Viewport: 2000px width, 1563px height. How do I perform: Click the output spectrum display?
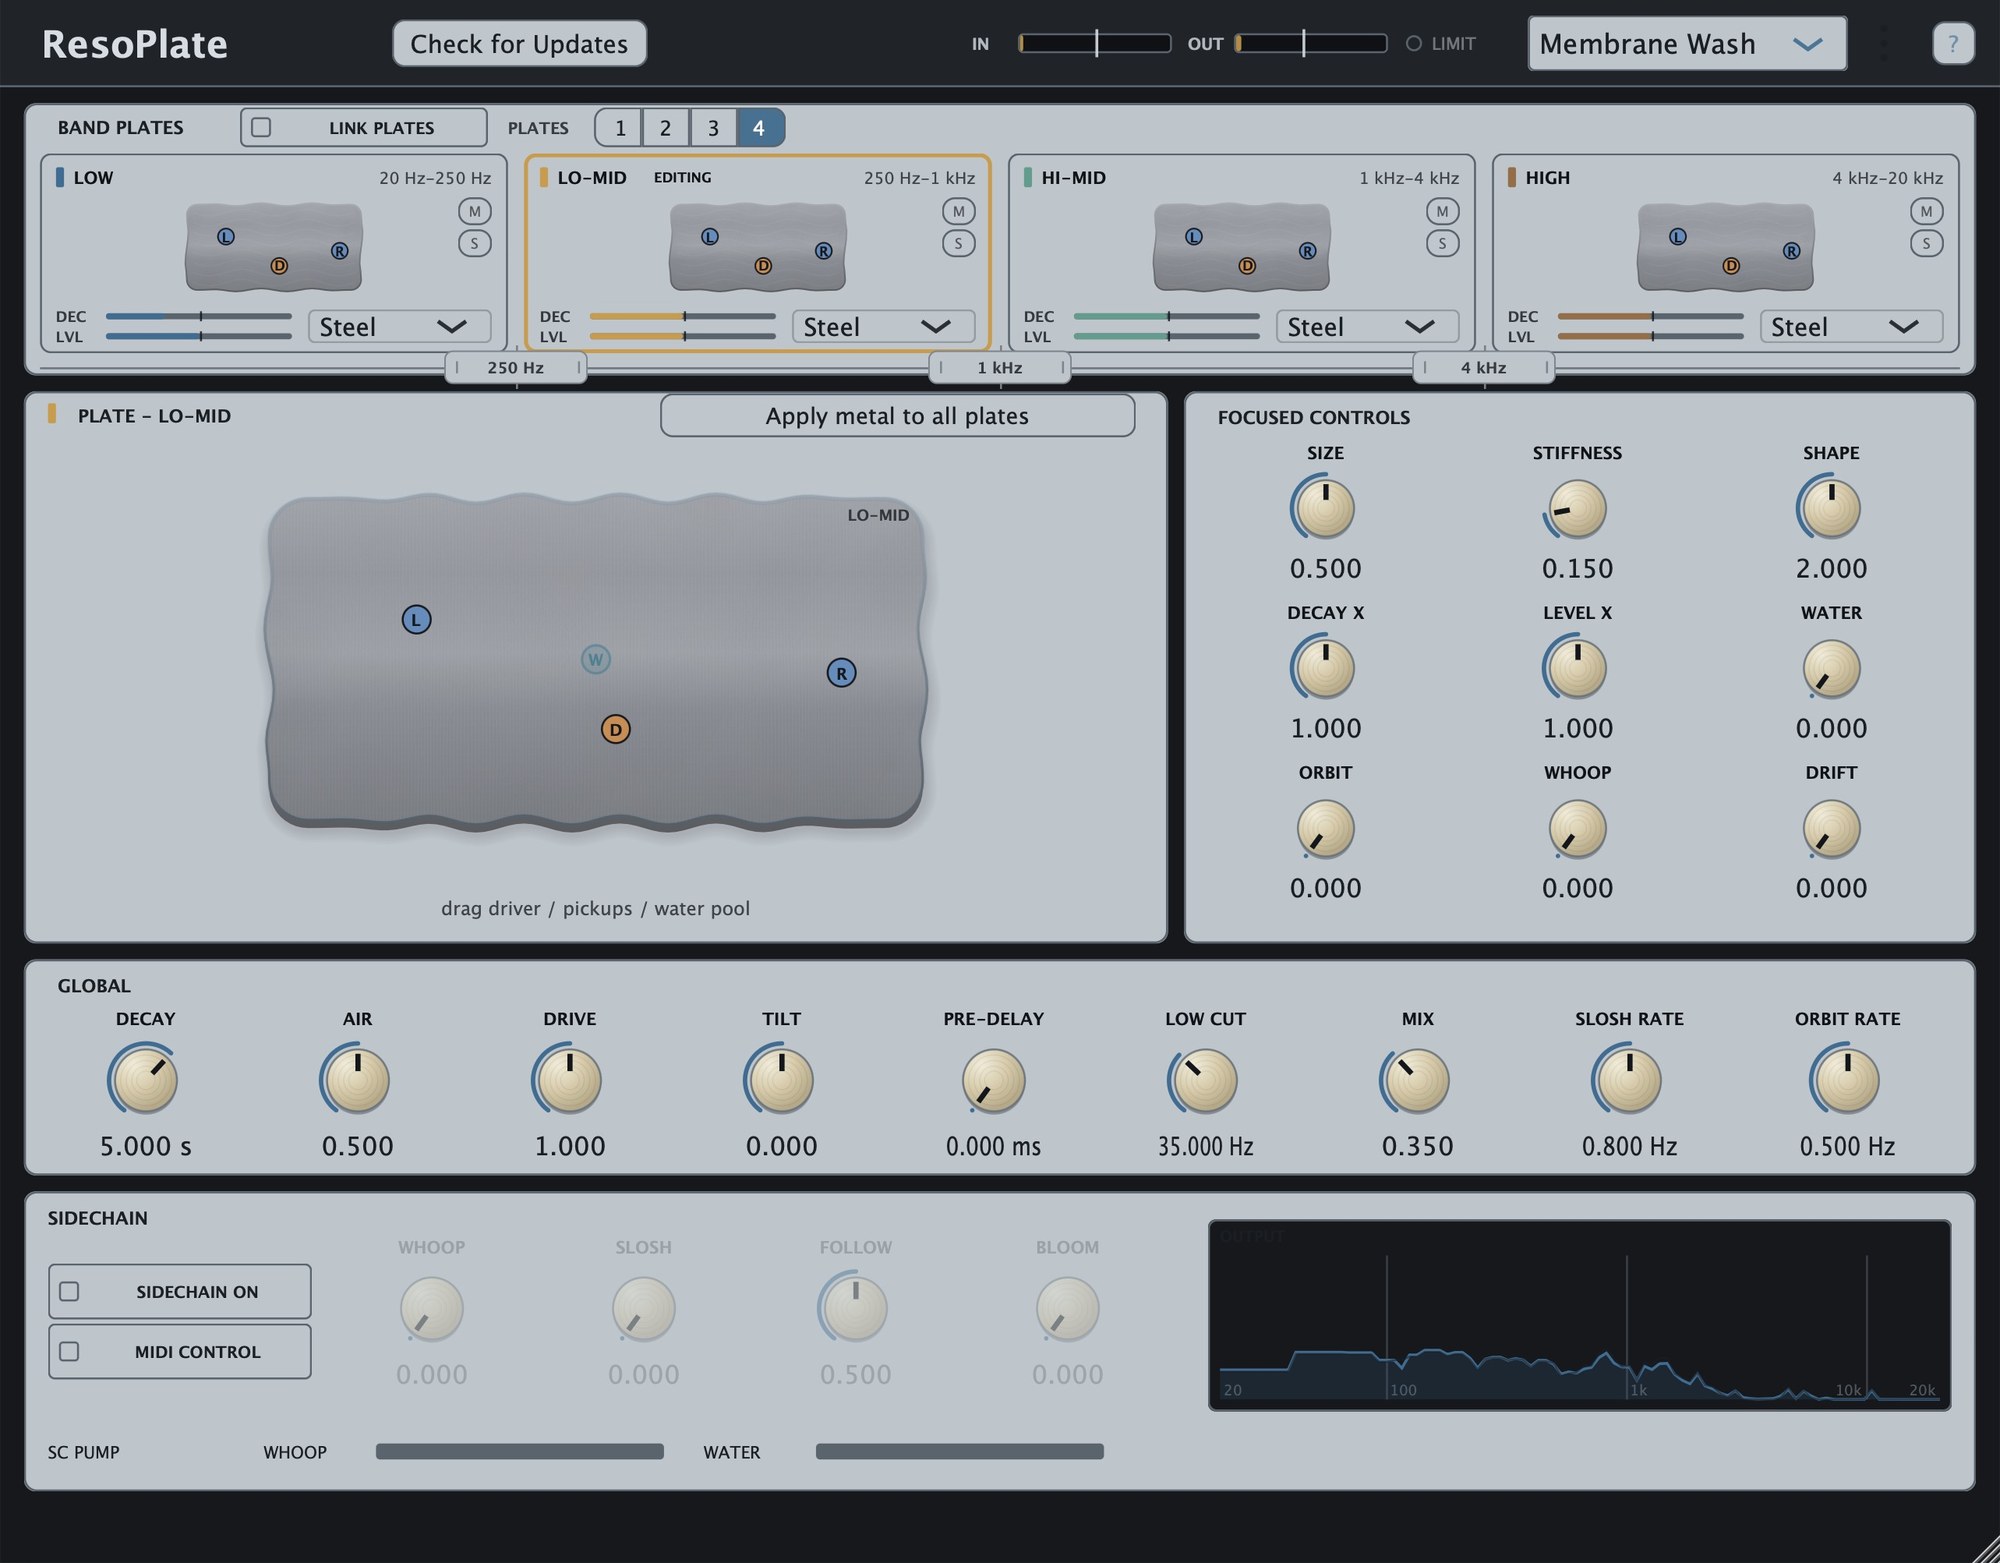pyautogui.click(x=1579, y=1315)
